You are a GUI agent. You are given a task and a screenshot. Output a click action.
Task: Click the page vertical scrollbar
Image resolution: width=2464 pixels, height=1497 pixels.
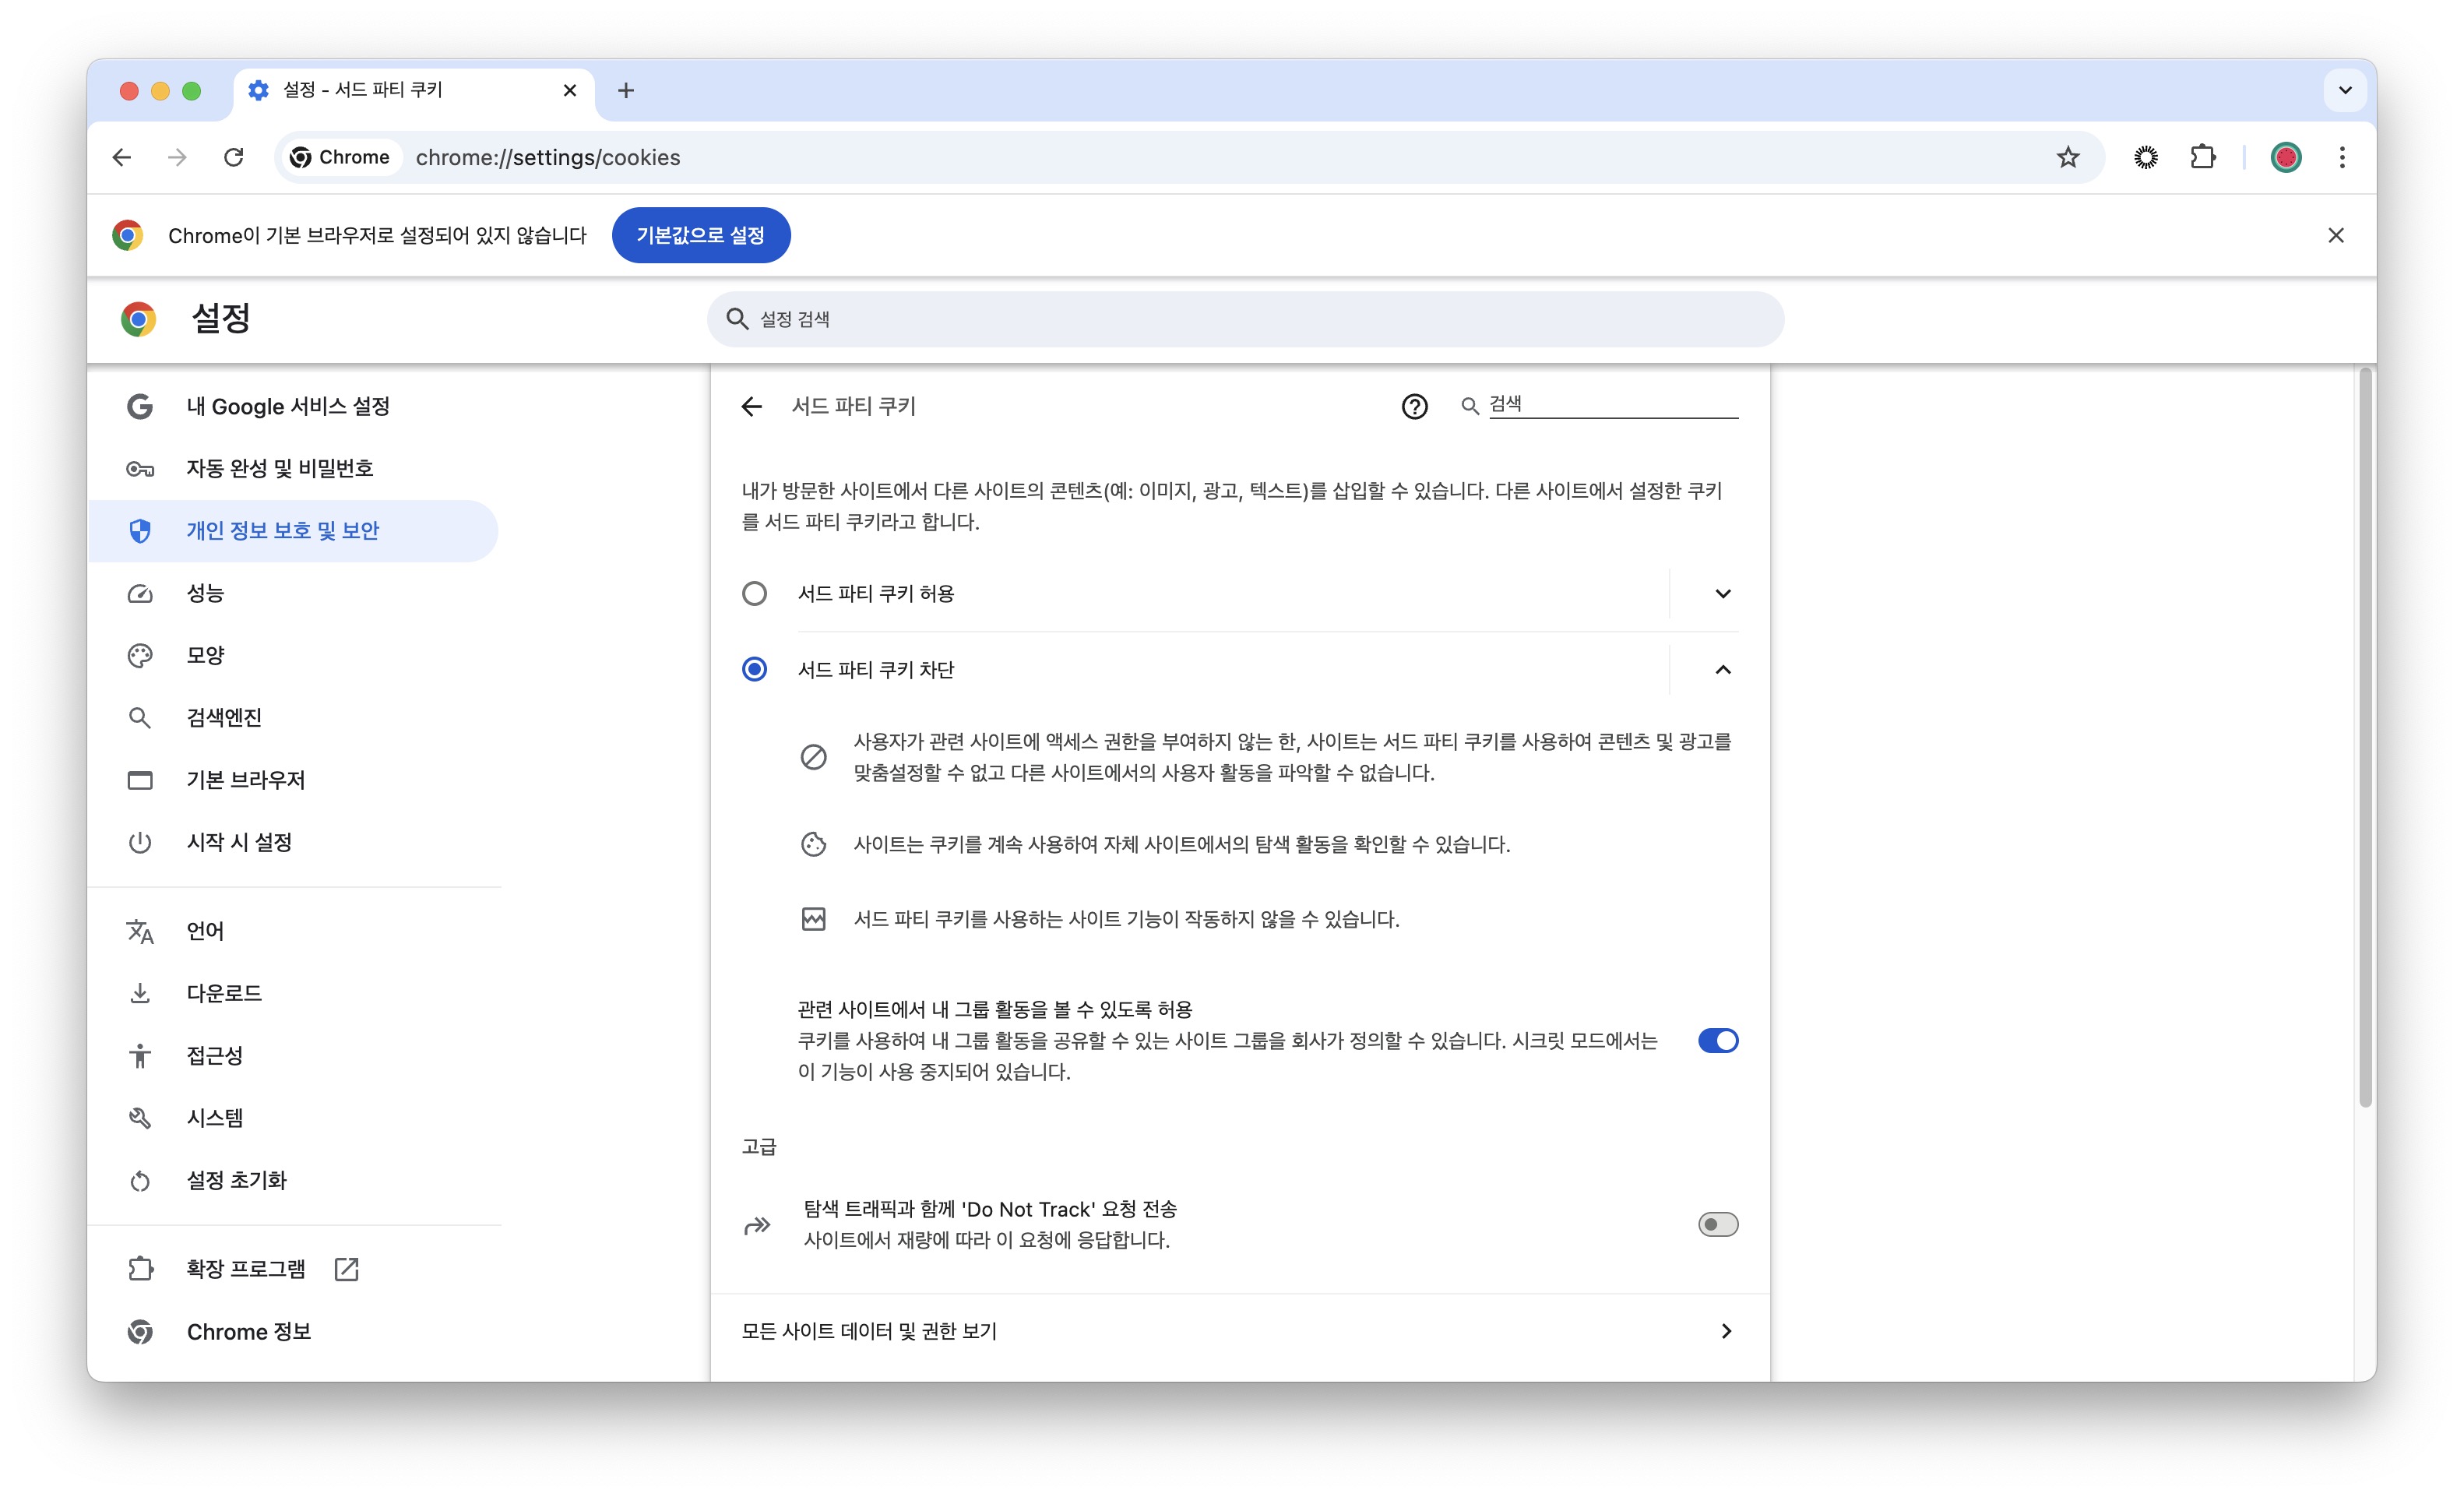click(2365, 738)
